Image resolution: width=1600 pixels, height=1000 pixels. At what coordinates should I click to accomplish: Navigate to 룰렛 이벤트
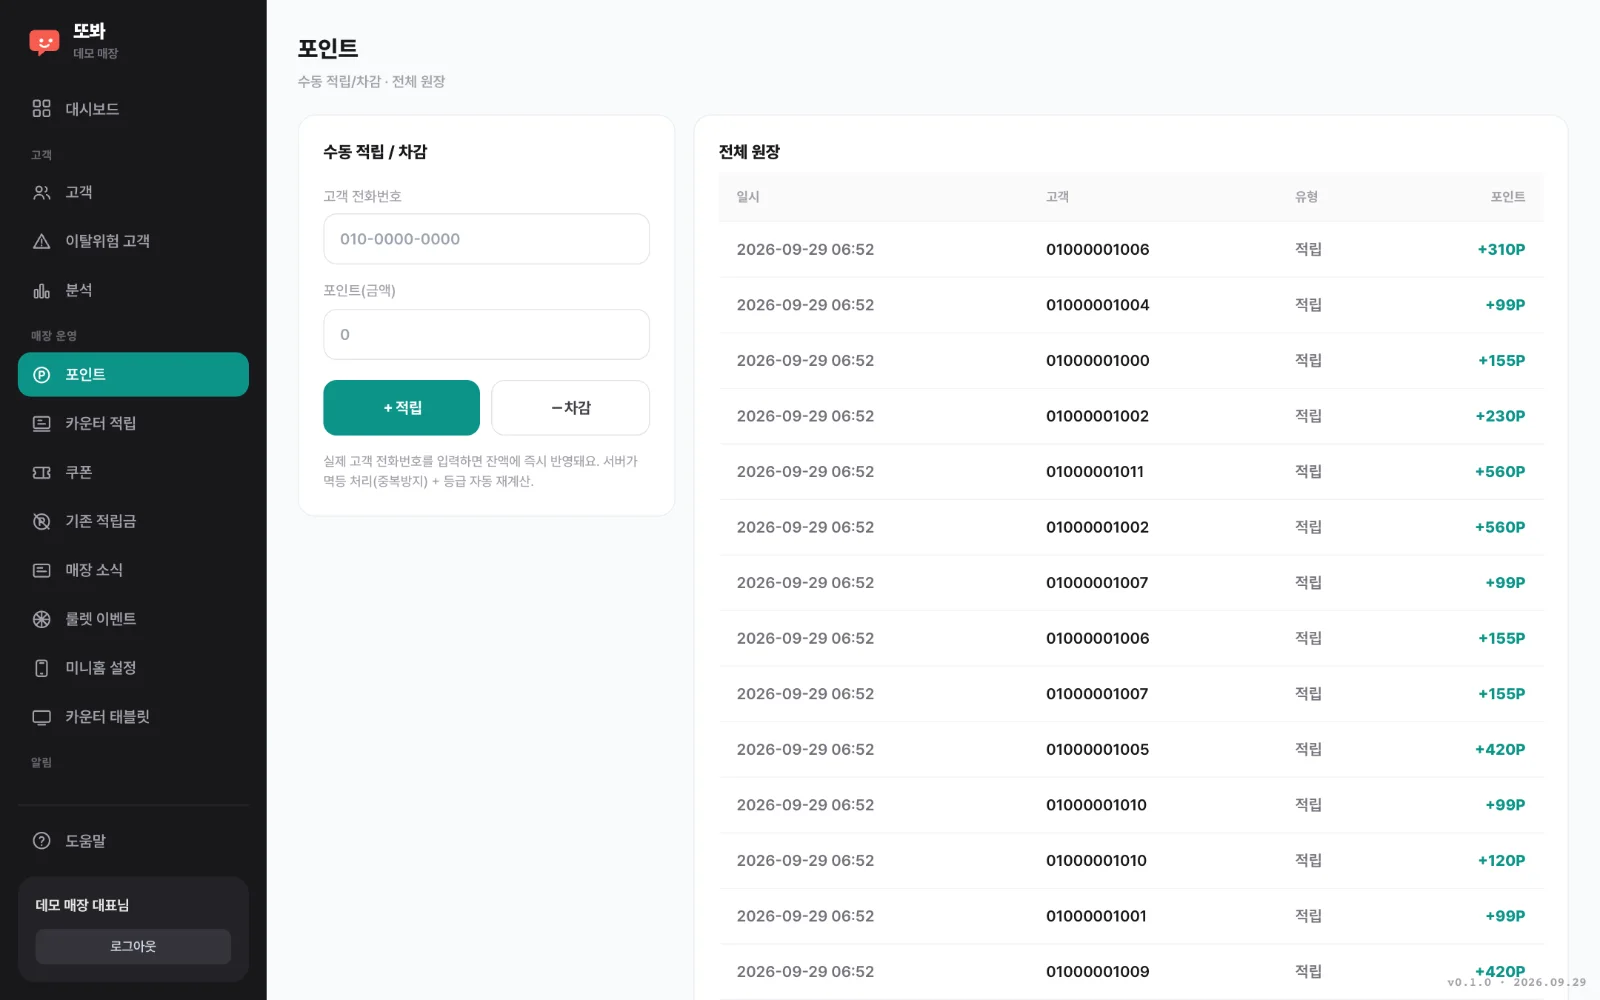pyautogui.click(x=133, y=619)
